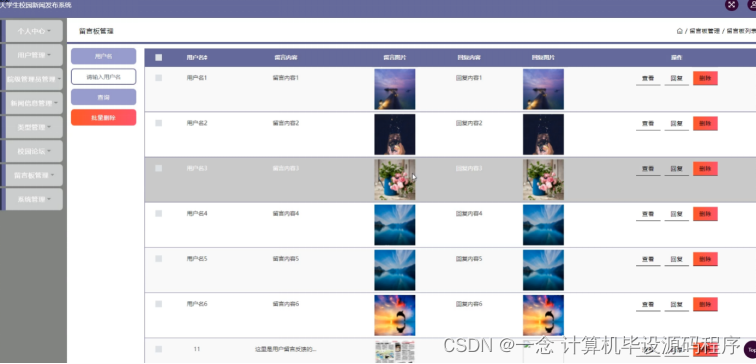Screen dimensions: 756x364
Task: Check the box for row 用户名5
Action: 159,259
